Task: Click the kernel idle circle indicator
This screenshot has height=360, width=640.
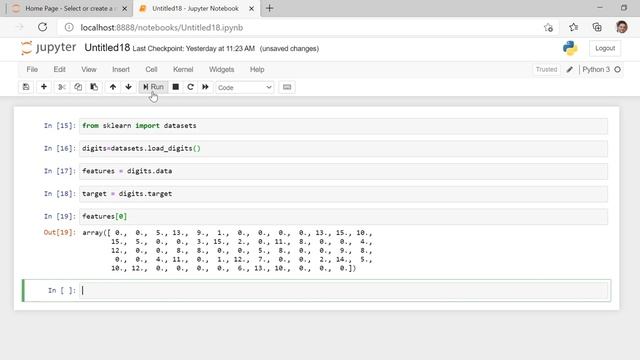Action: click(x=618, y=69)
